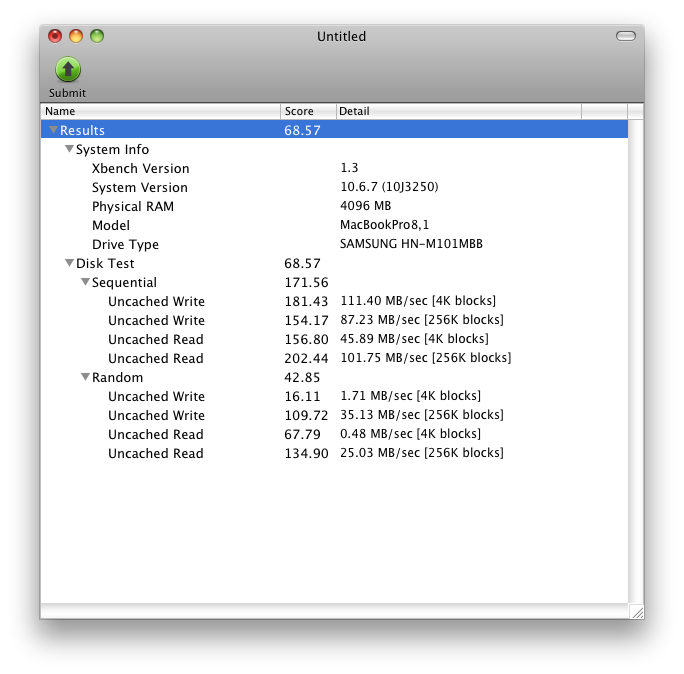Click the 4096 MB RAM value

(366, 205)
